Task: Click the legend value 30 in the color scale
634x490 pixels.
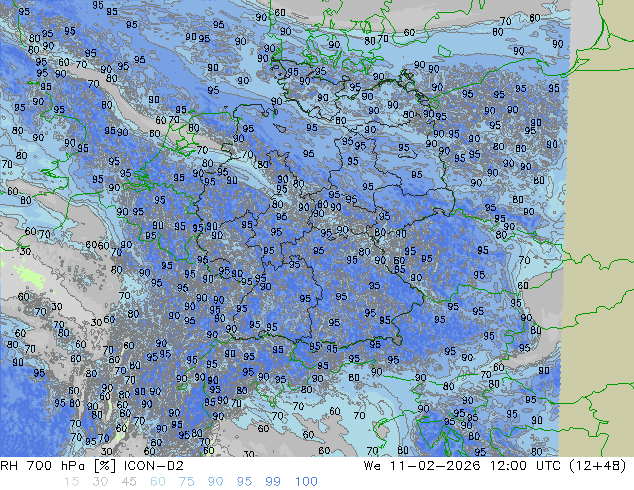Action: click(x=100, y=482)
